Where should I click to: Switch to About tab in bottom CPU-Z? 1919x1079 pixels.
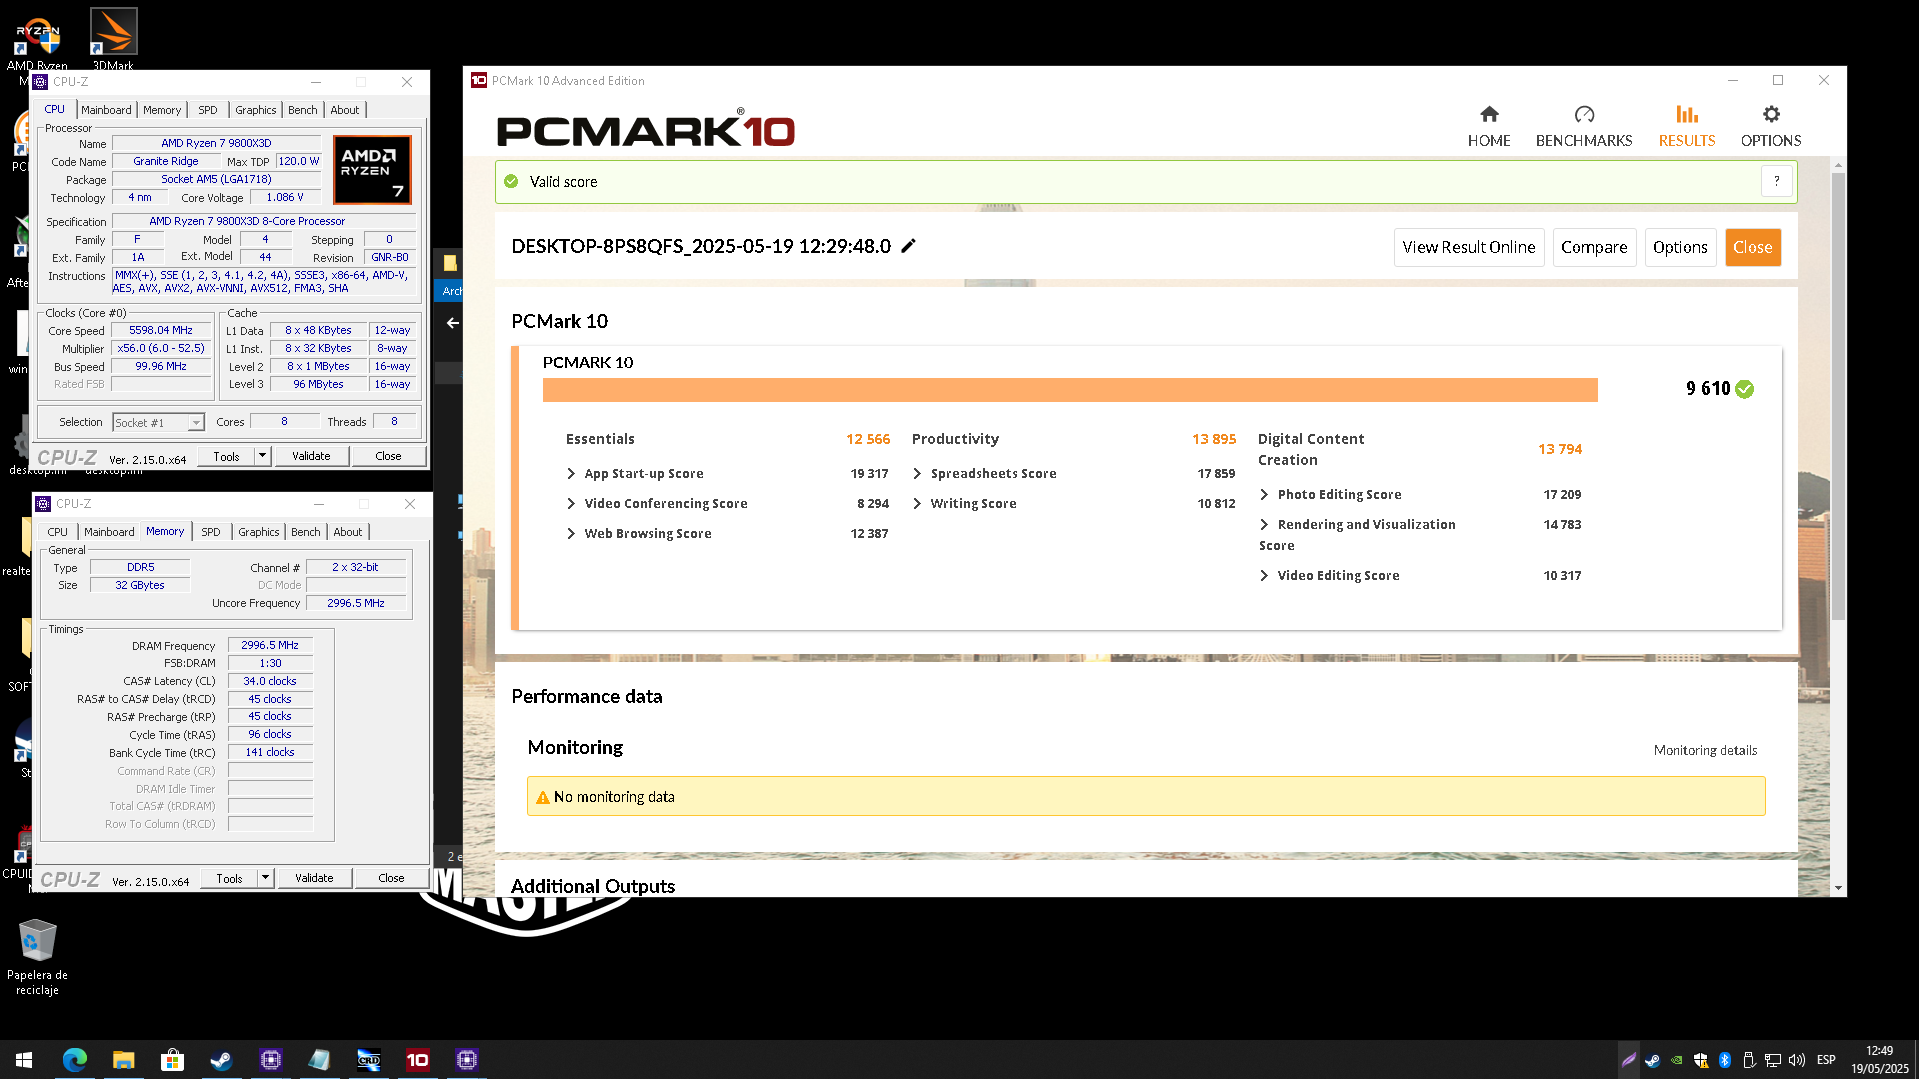[348, 532]
